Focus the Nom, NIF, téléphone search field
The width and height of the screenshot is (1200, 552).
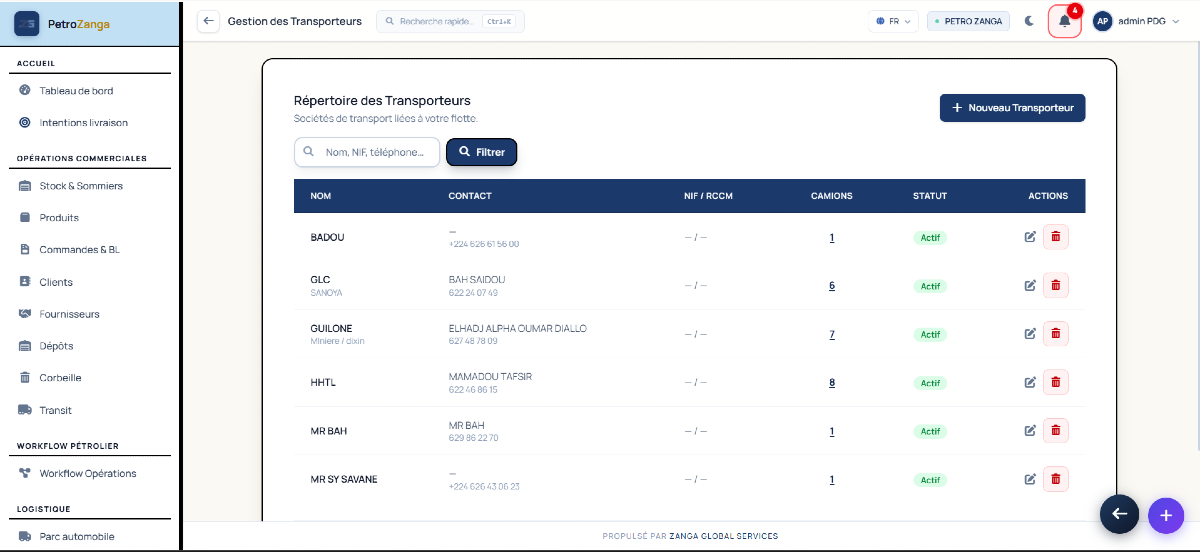point(367,152)
